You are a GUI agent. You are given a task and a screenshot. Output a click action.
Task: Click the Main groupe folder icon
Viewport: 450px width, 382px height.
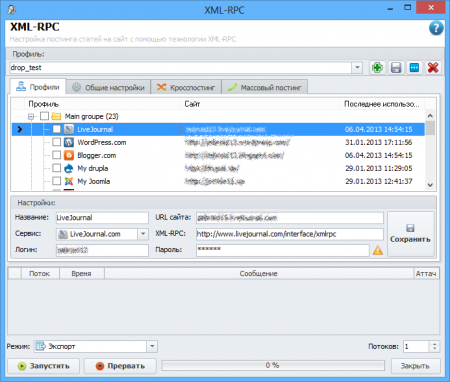pos(56,116)
